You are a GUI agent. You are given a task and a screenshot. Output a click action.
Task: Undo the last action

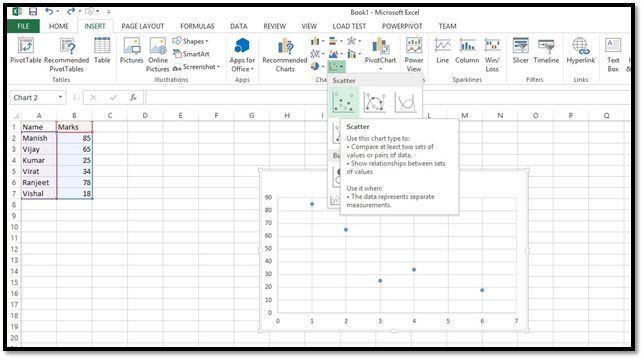(x=49, y=12)
